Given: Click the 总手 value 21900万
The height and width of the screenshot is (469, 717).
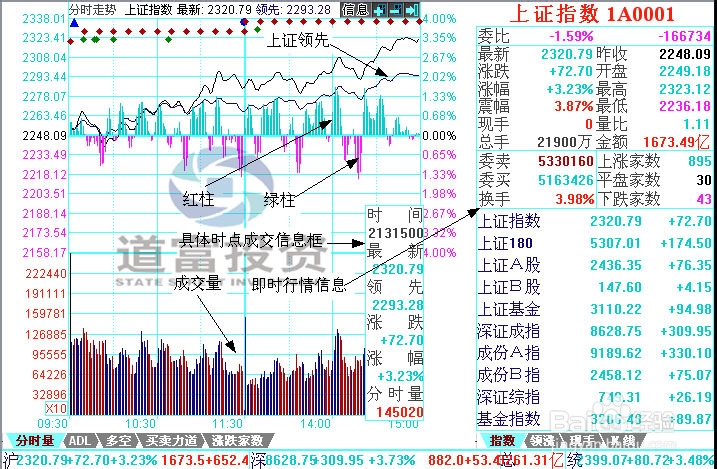Looking at the screenshot, I should pos(564,142).
